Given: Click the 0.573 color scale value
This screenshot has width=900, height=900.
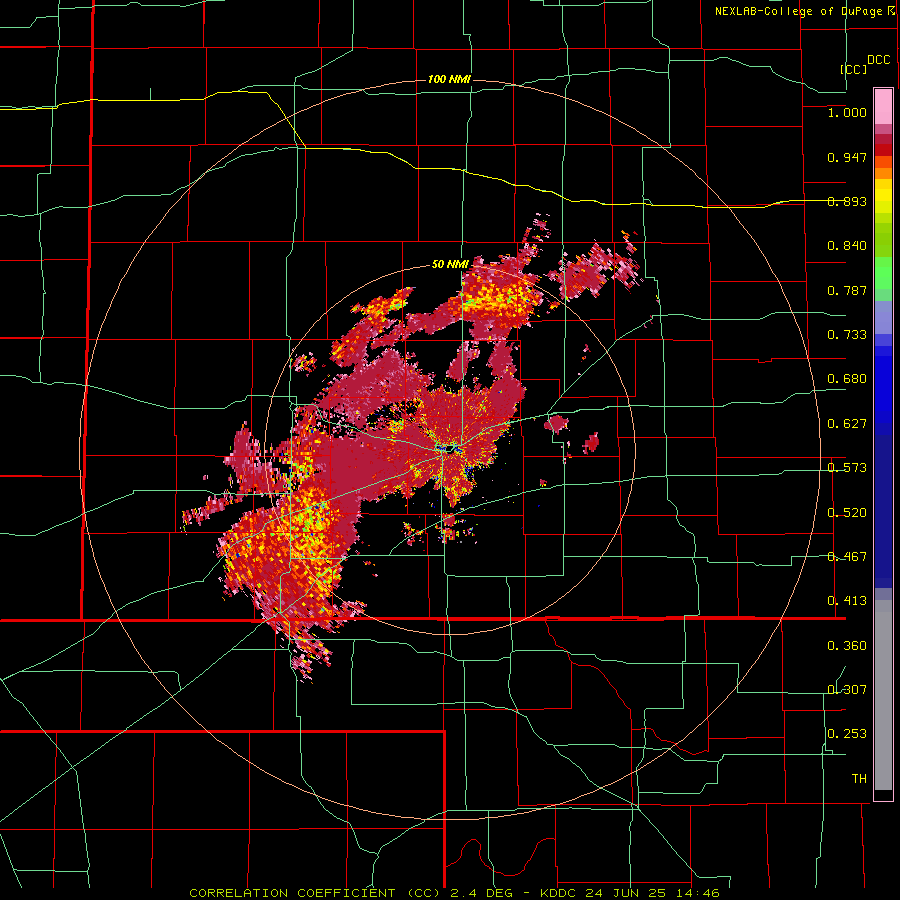Looking at the screenshot, I should [x=847, y=468].
